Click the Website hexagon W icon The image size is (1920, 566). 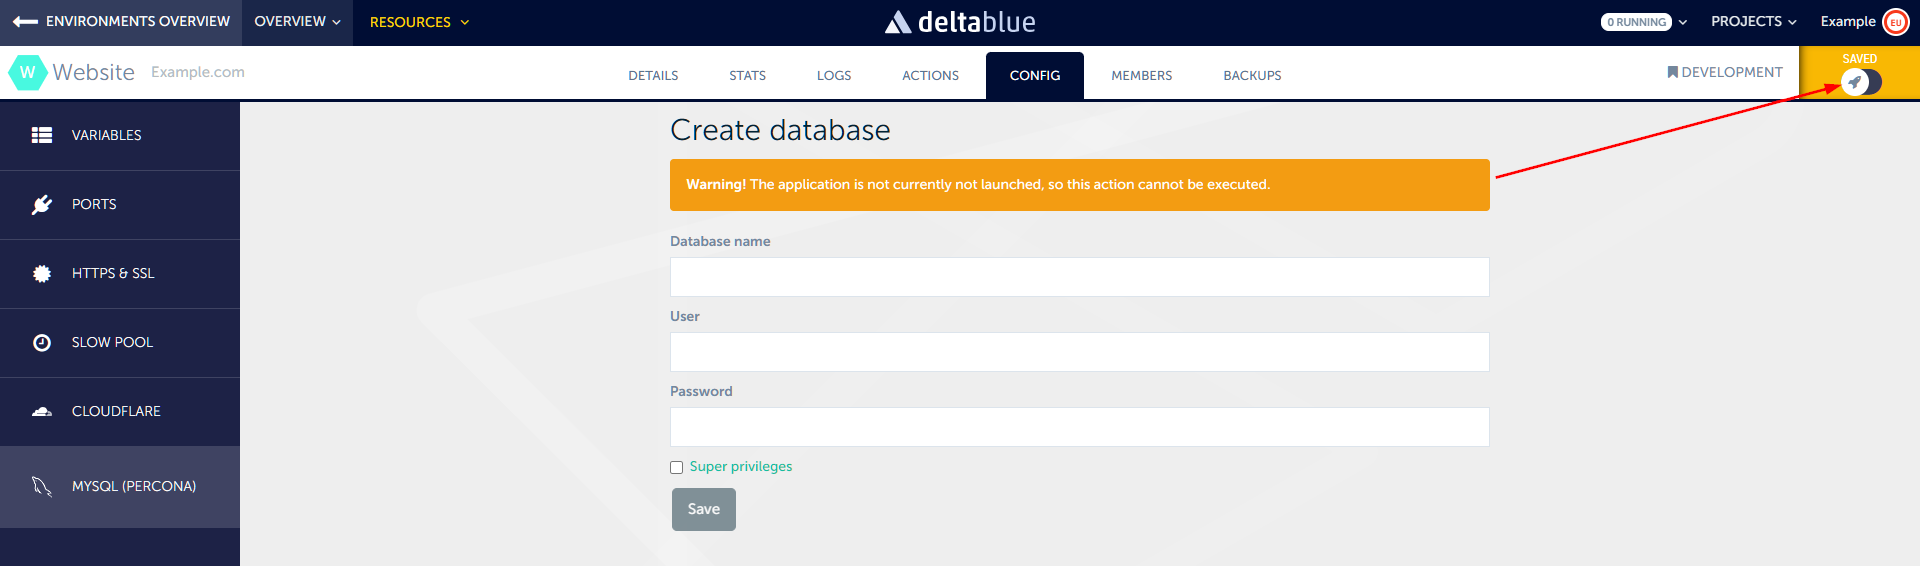pos(27,72)
